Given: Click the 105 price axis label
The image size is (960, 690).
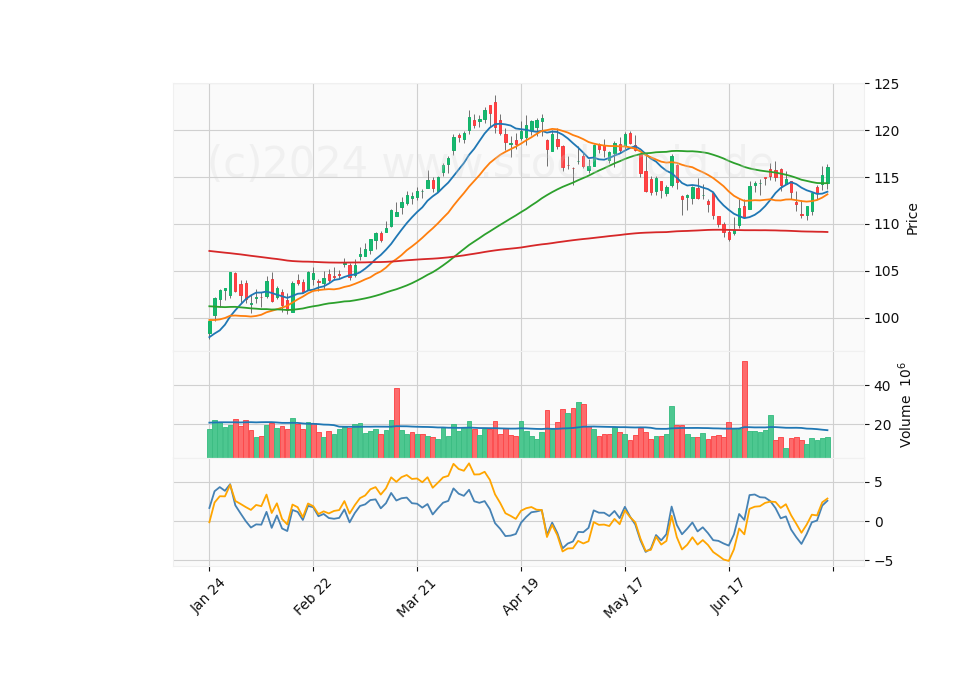Looking at the screenshot, I should (x=887, y=271).
